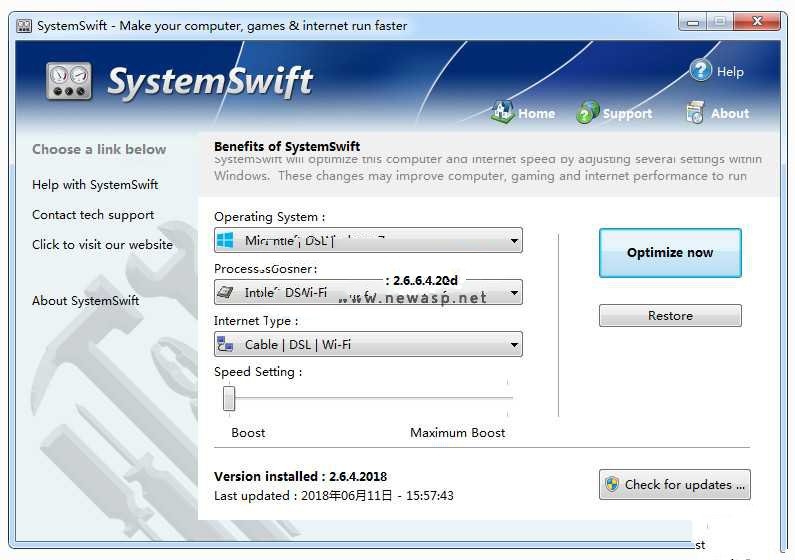
Task: Click the Help question mark icon
Action: 701,70
